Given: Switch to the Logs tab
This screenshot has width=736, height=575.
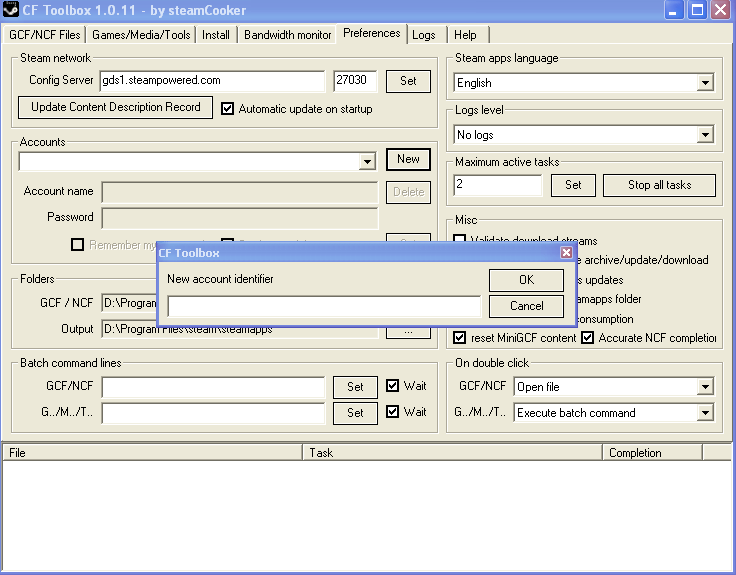Looking at the screenshot, I should (423, 35).
